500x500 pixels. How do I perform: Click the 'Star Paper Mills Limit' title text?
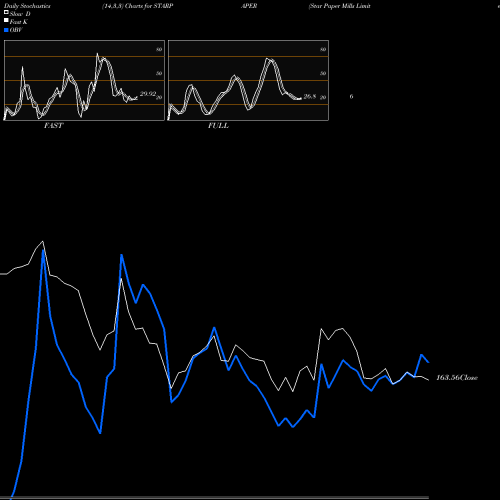pyautogui.click(x=340, y=6)
